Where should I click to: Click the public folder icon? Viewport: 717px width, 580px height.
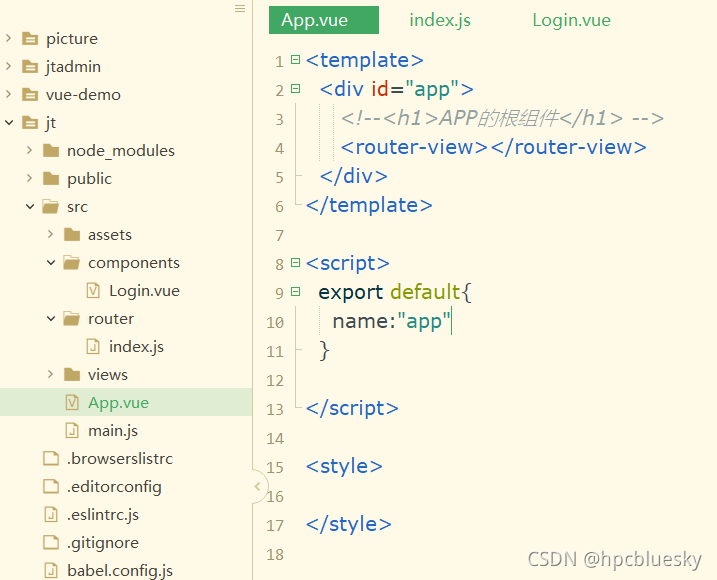point(51,178)
